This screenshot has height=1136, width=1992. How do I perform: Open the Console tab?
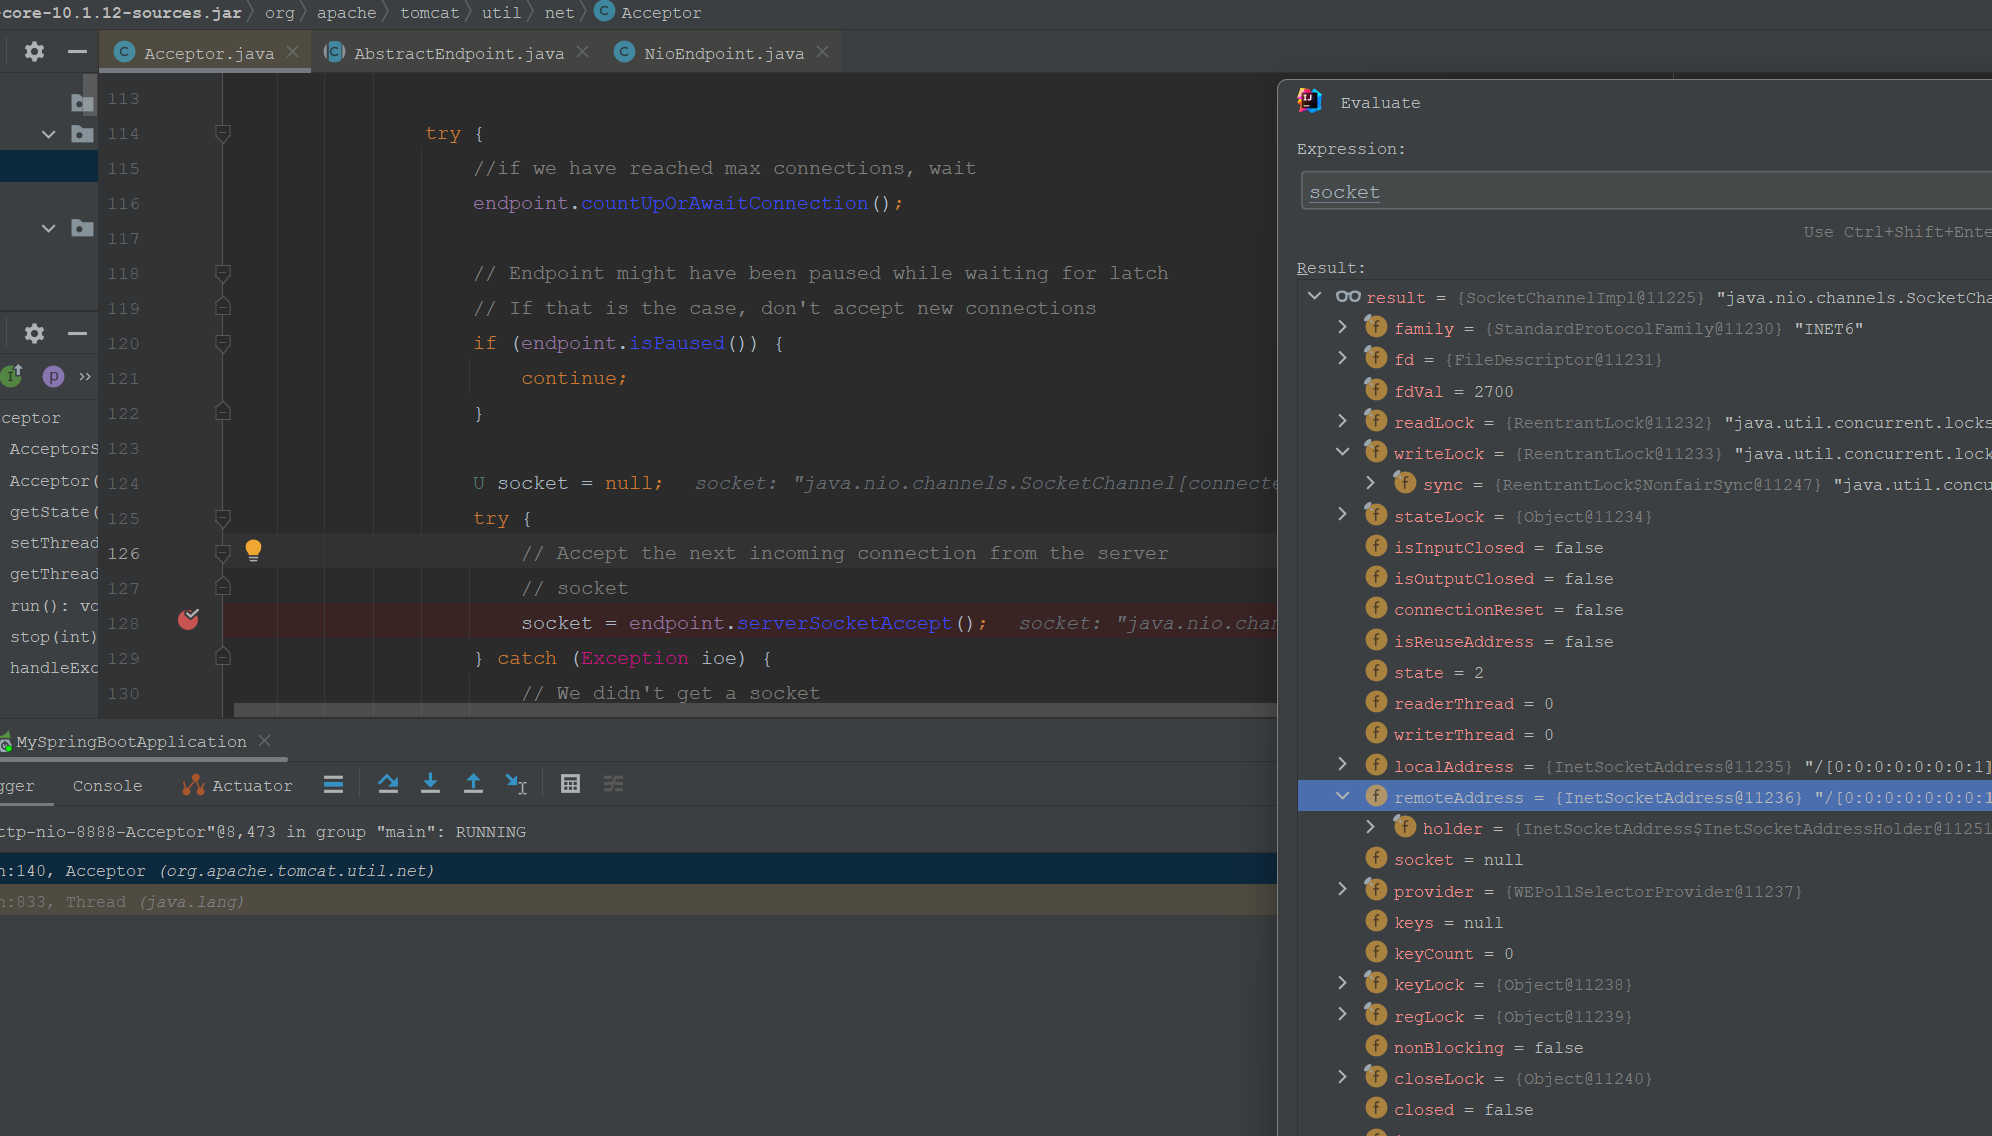(x=107, y=786)
